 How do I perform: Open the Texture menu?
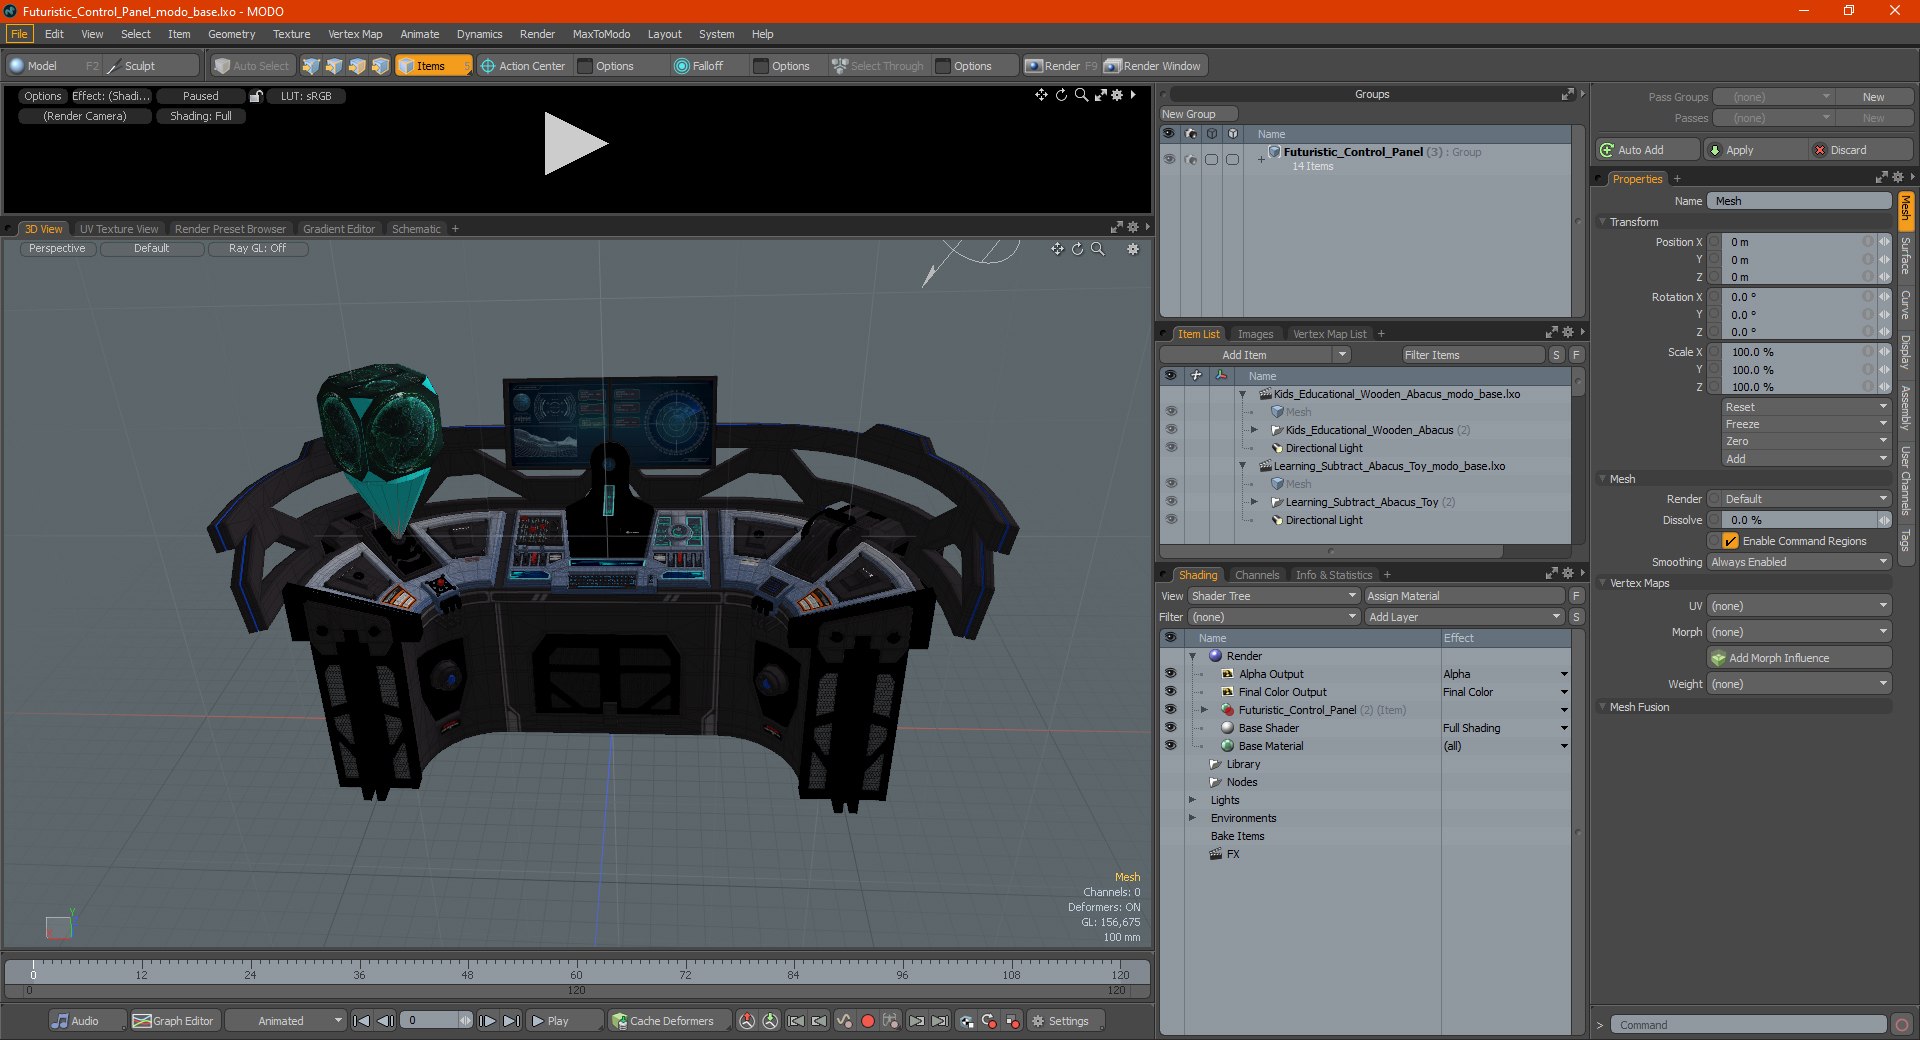291,34
